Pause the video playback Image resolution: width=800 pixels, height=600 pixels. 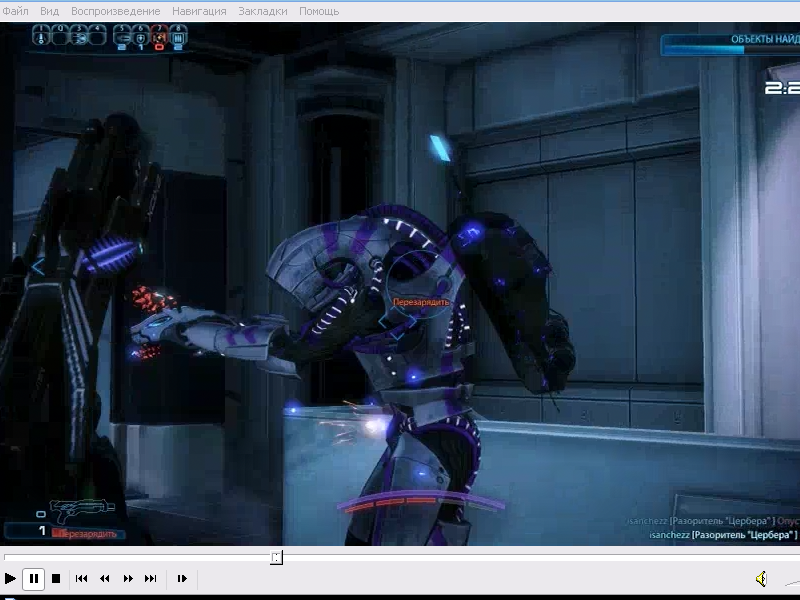[34, 579]
